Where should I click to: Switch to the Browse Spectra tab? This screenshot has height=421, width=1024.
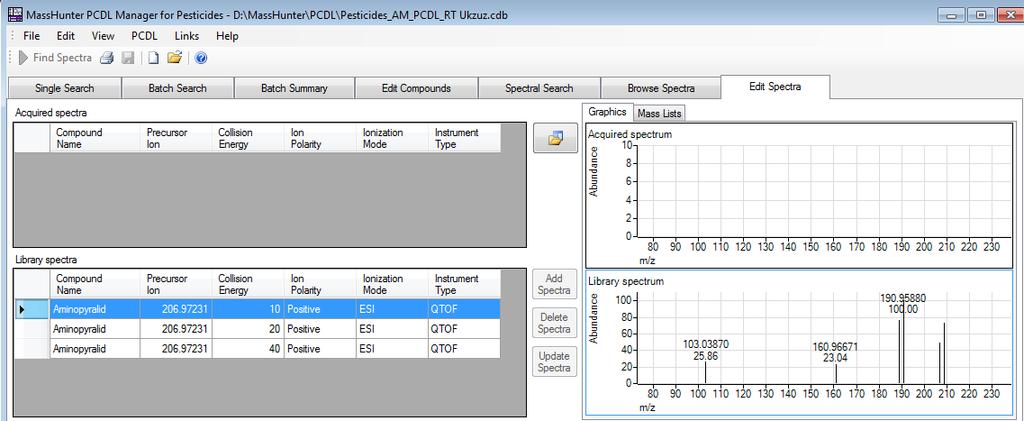(x=661, y=88)
